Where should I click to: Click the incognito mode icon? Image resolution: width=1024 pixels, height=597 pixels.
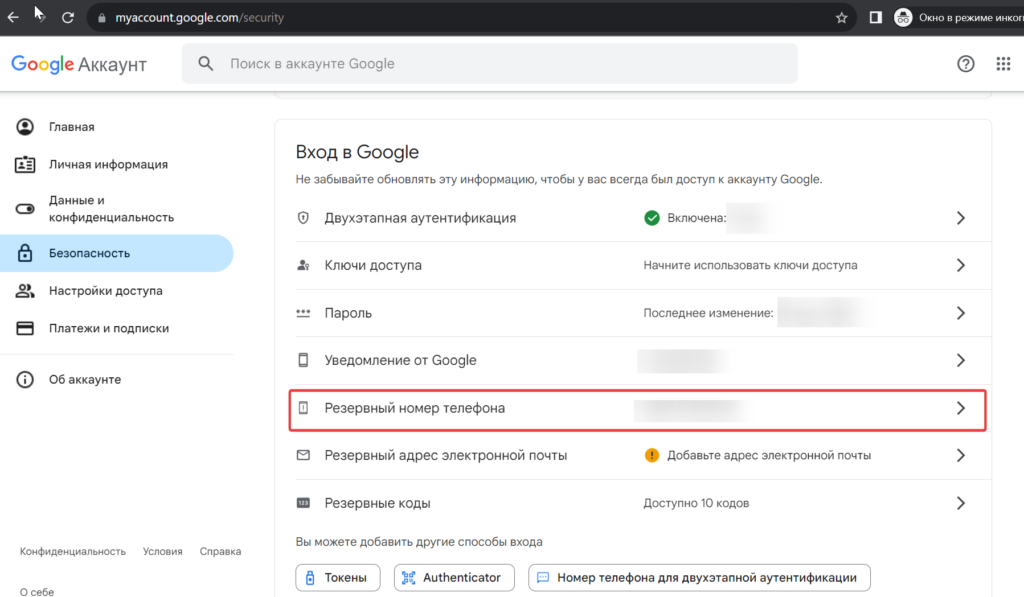903,18
